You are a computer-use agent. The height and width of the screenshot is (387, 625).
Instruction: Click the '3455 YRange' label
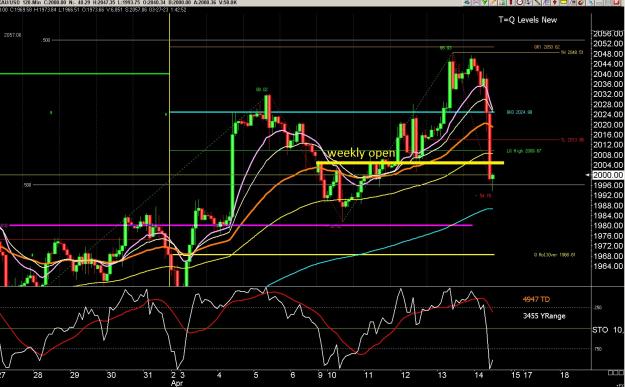click(x=544, y=316)
